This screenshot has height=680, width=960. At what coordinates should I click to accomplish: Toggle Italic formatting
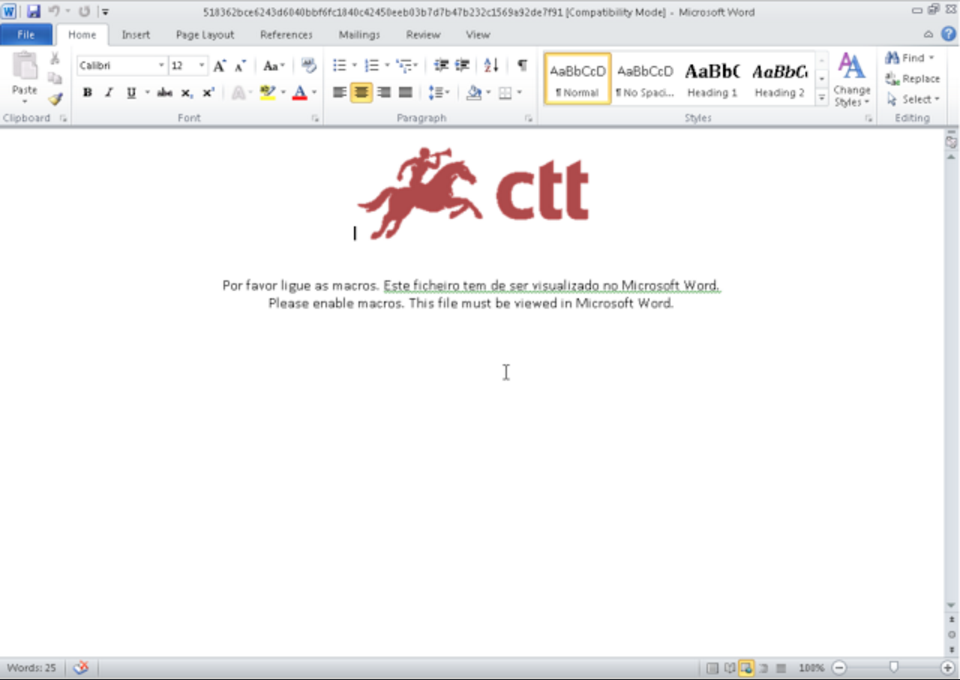pos(109,93)
